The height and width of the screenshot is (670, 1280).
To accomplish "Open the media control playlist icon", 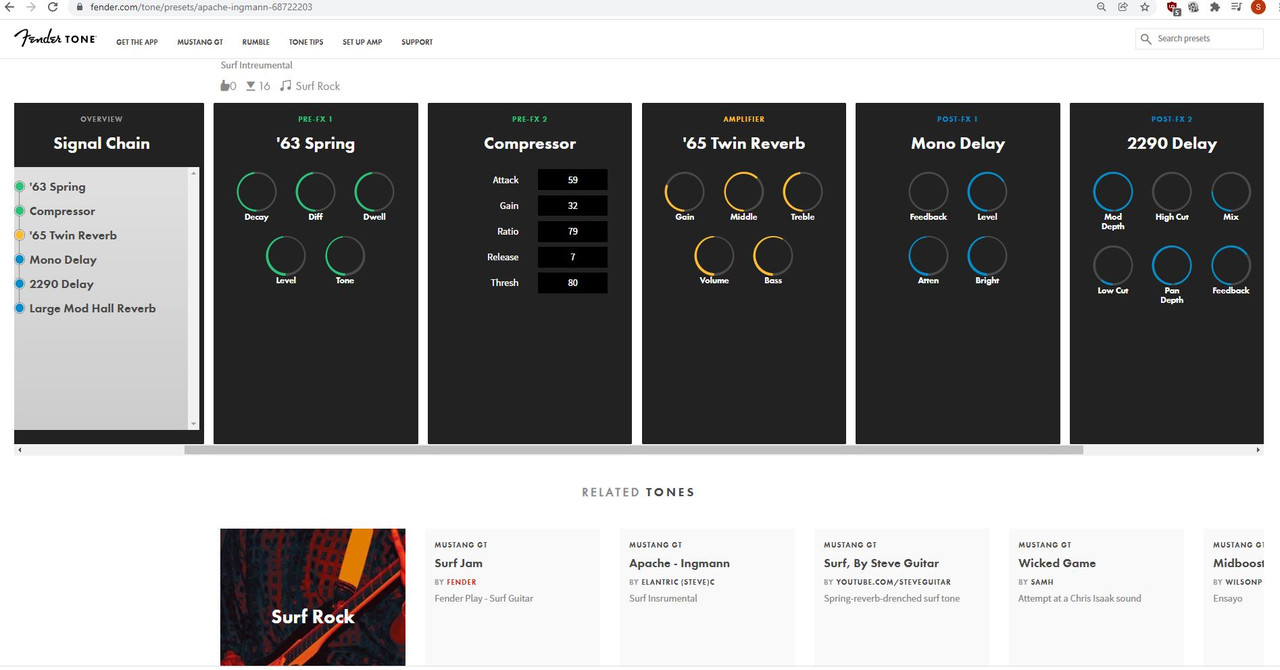I will point(1236,7).
